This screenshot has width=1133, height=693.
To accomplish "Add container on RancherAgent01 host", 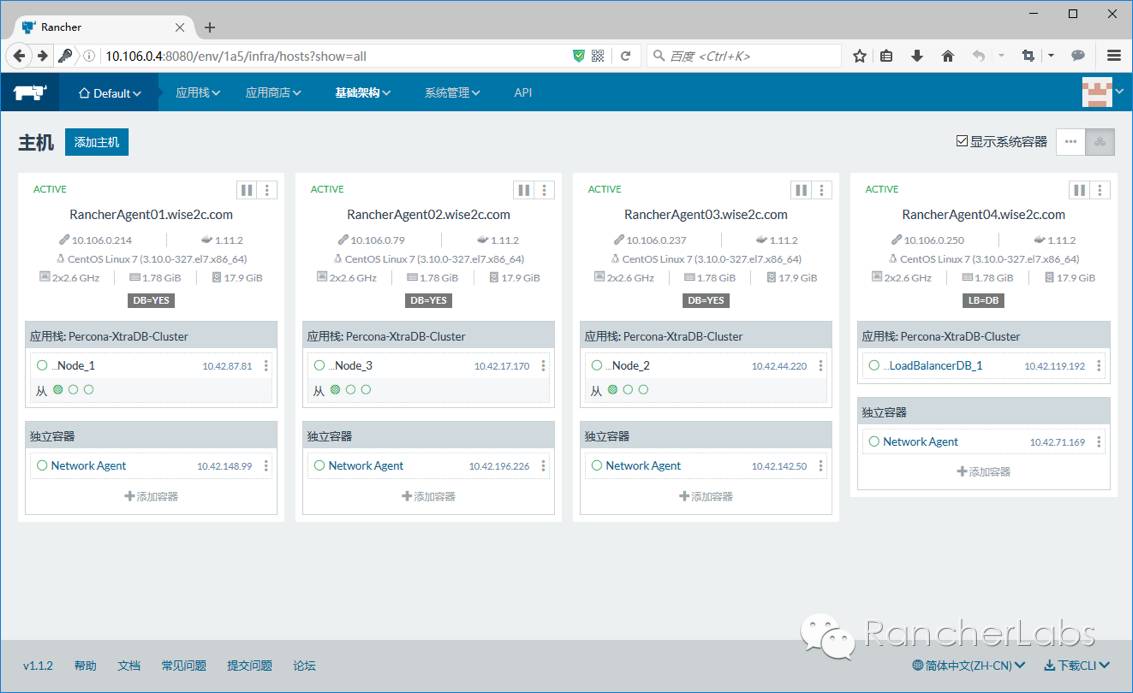I will click(151, 496).
